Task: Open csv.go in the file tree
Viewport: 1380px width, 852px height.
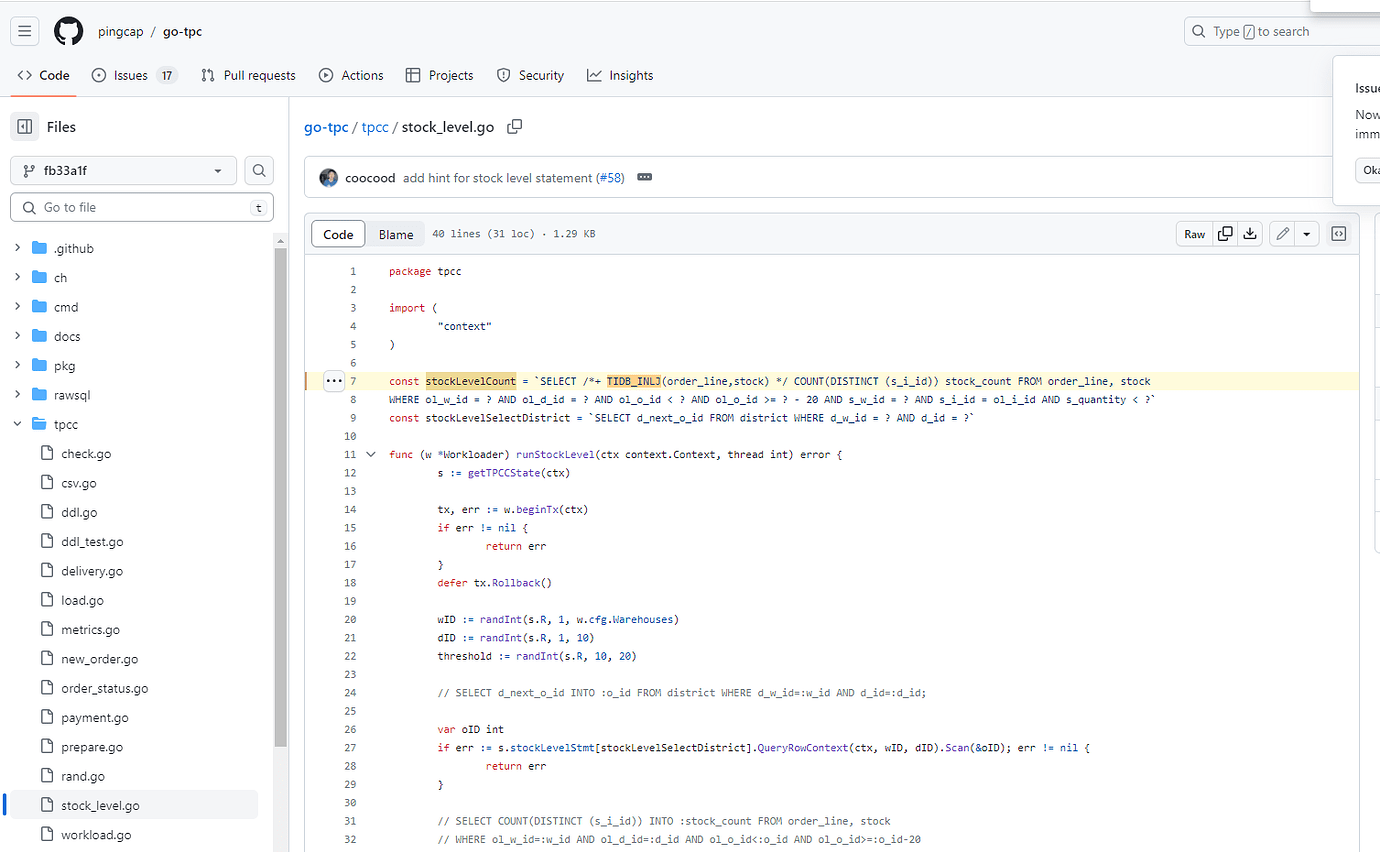Action: tap(79, 483)
